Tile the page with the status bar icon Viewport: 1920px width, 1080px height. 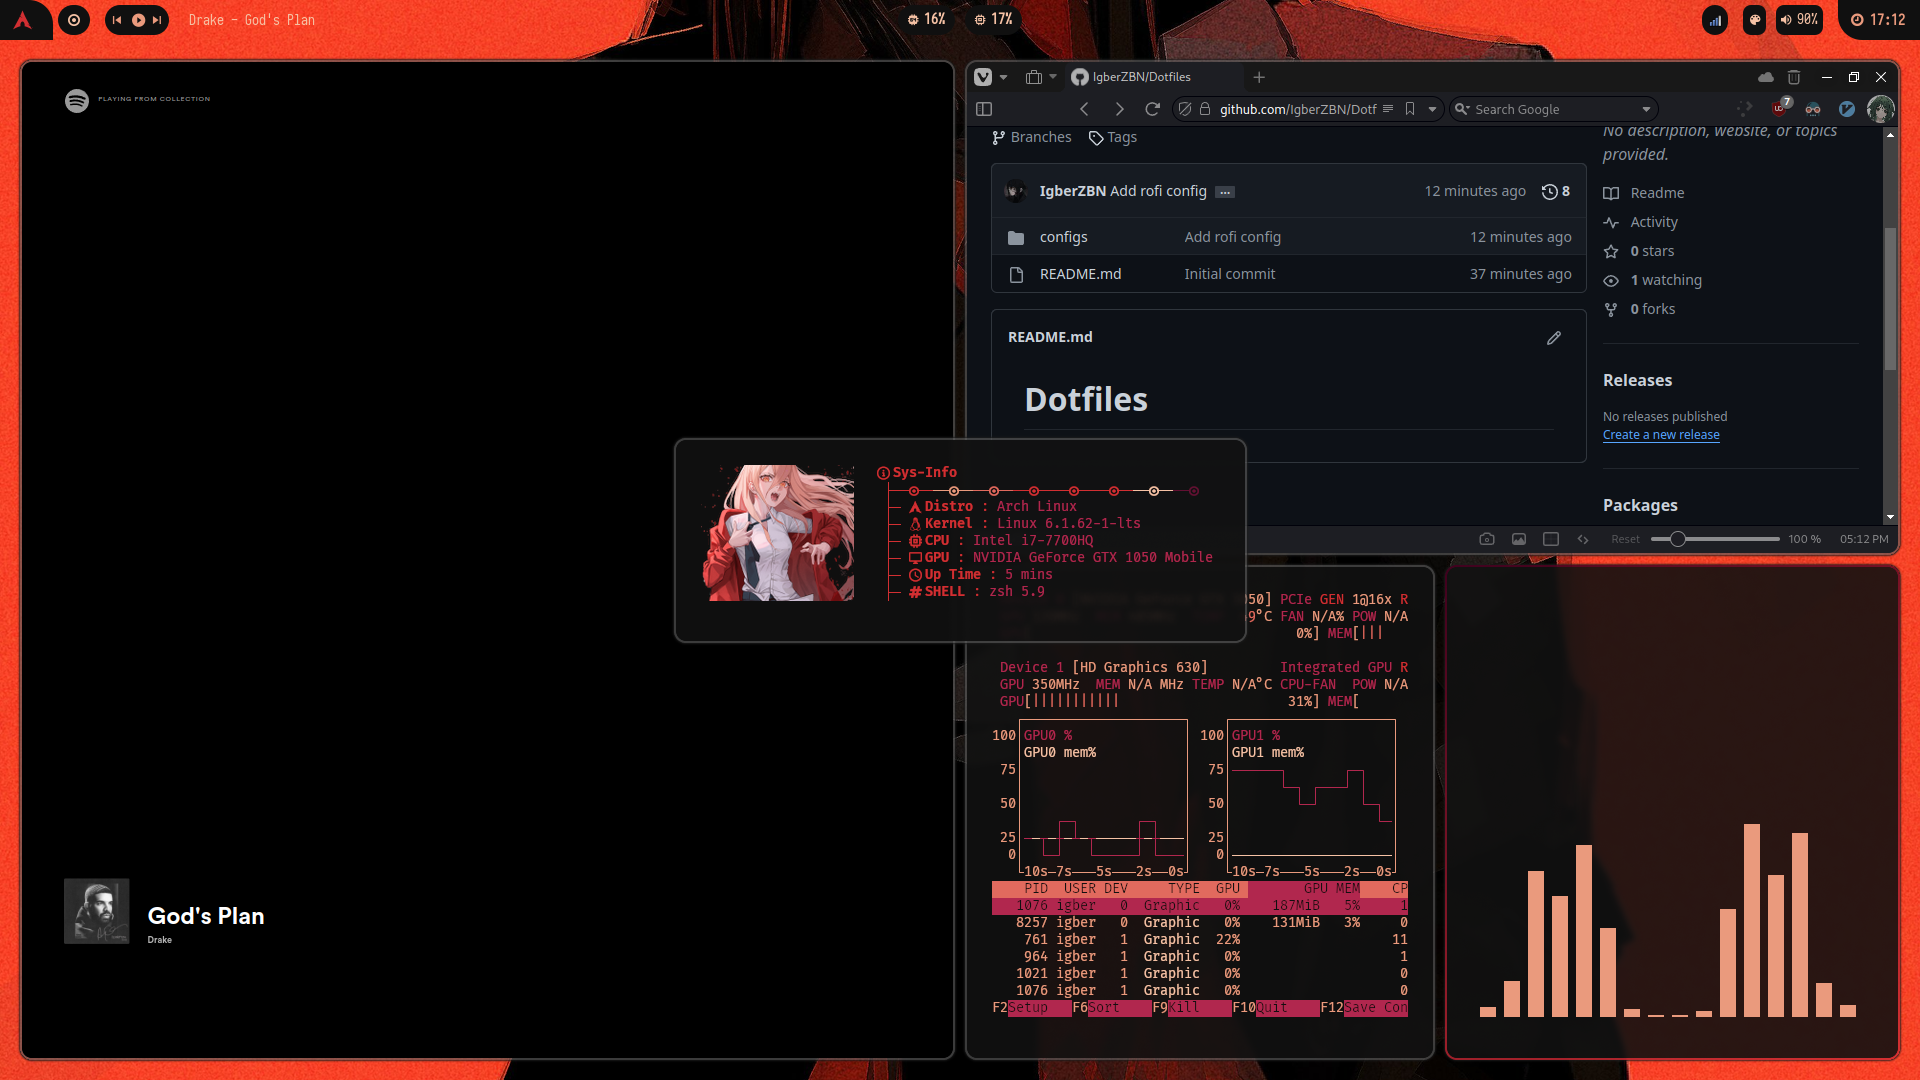1551,539
